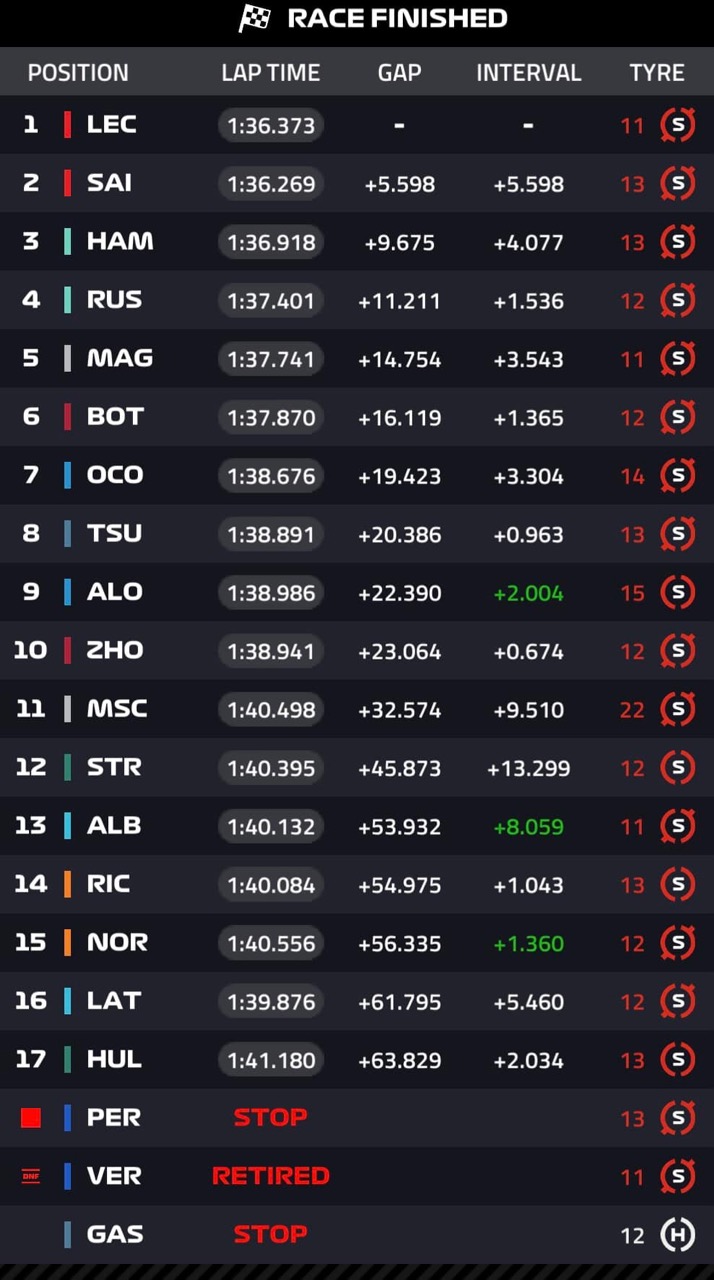Screen dimensions: 714x1280
Task: Select the INTERVAL column header
Action: (528, 73)
